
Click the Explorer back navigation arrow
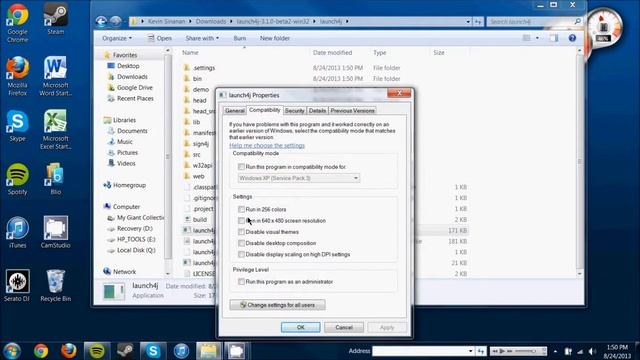pyautogui.click(x=101, y=21)
